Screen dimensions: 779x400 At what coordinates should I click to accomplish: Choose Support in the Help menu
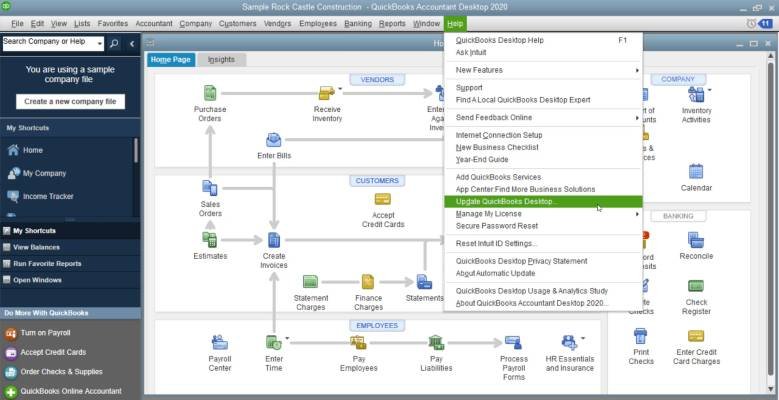click(543, 88)
